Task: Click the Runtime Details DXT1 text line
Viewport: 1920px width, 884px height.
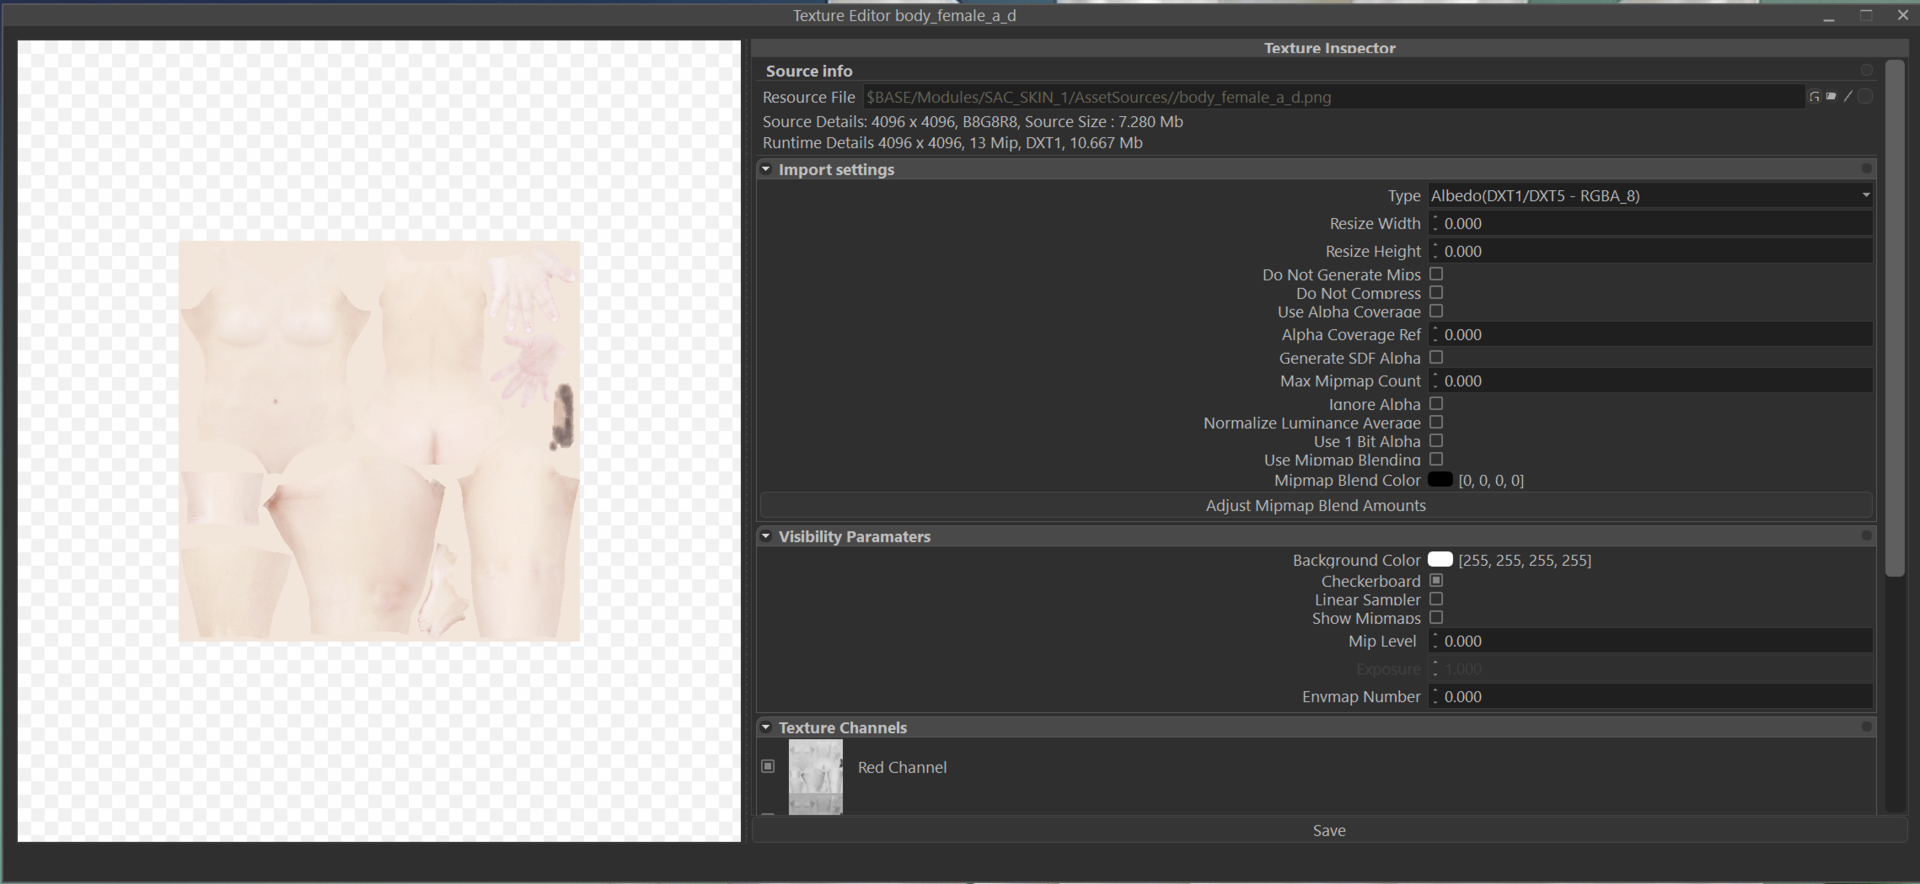Action: tap(952, 143)
